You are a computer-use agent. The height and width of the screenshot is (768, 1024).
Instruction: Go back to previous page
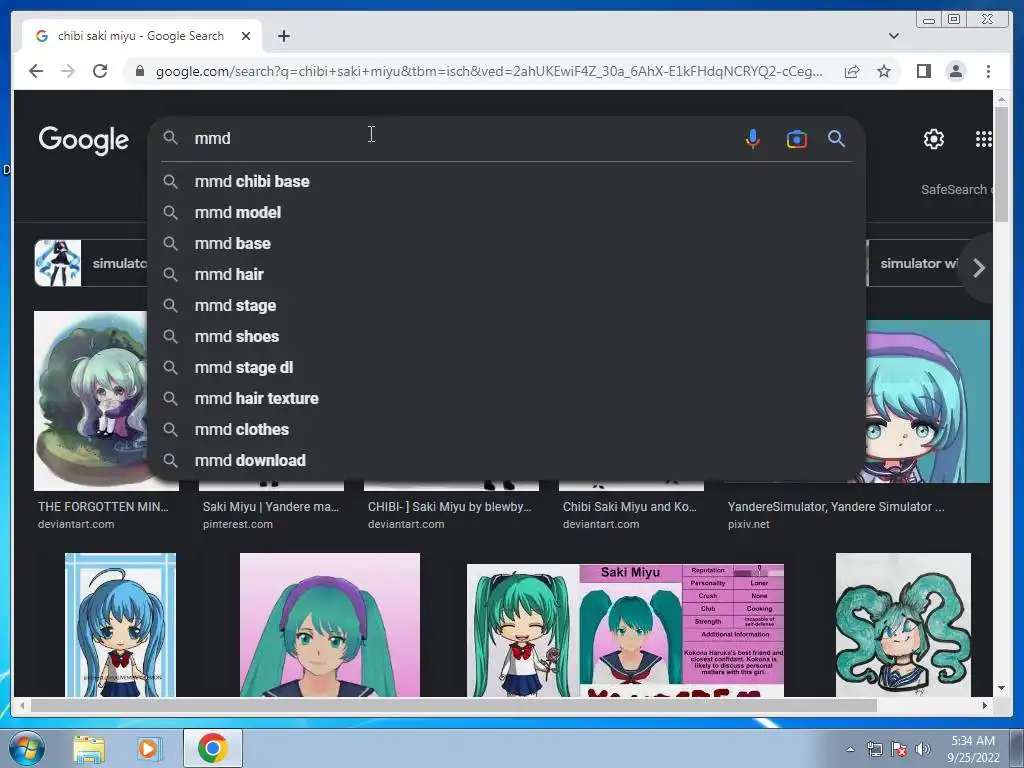pos(36,71)
